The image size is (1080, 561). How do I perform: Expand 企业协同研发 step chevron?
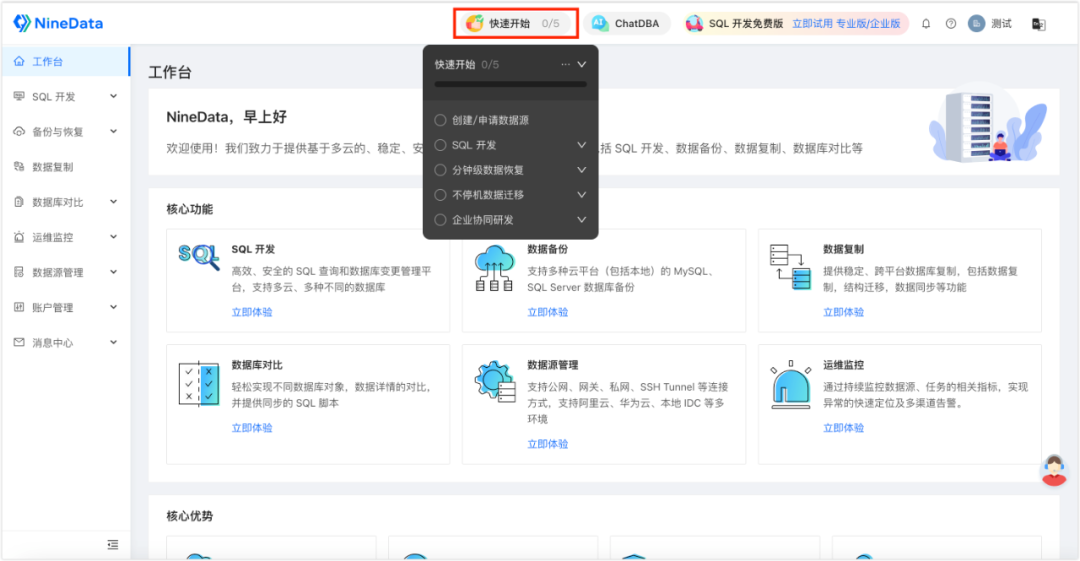pyautogui.click(x=582, y=220)
